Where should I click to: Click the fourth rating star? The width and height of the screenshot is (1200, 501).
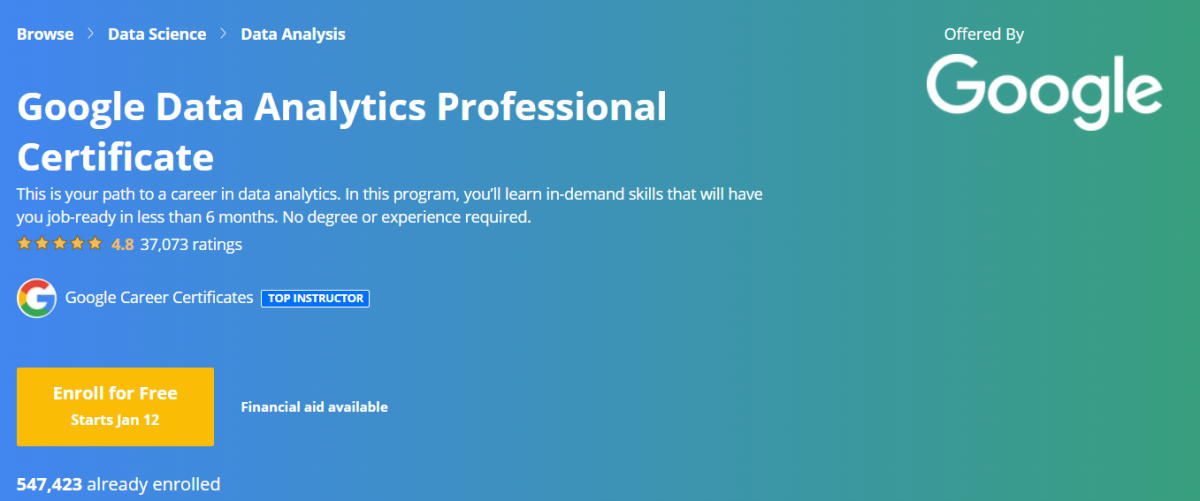pyautogui.click(x=77, y=244)
